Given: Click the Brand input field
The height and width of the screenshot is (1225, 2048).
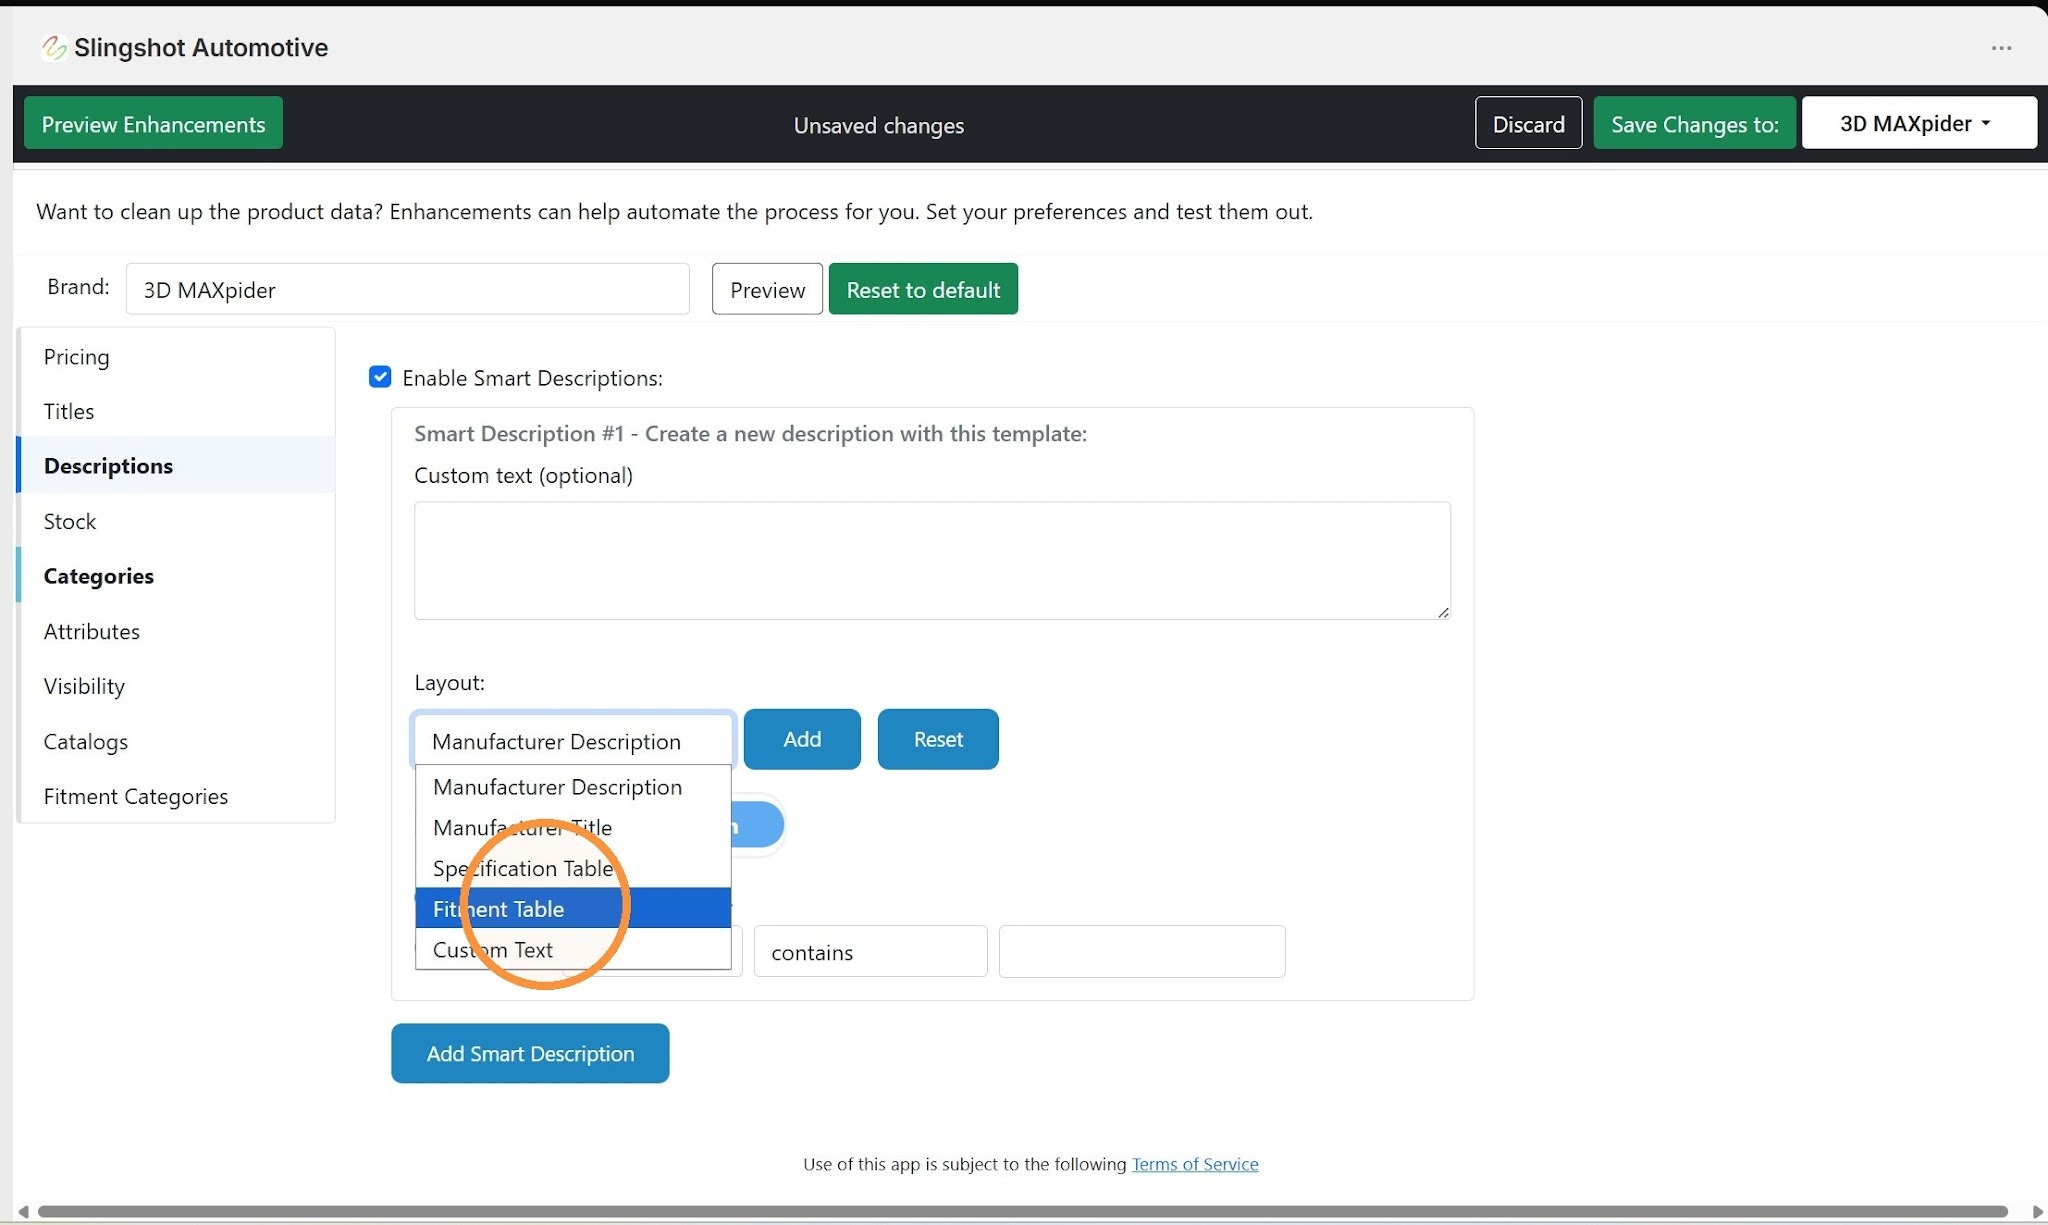Looking at the screenshot, I should click(407, 289).
